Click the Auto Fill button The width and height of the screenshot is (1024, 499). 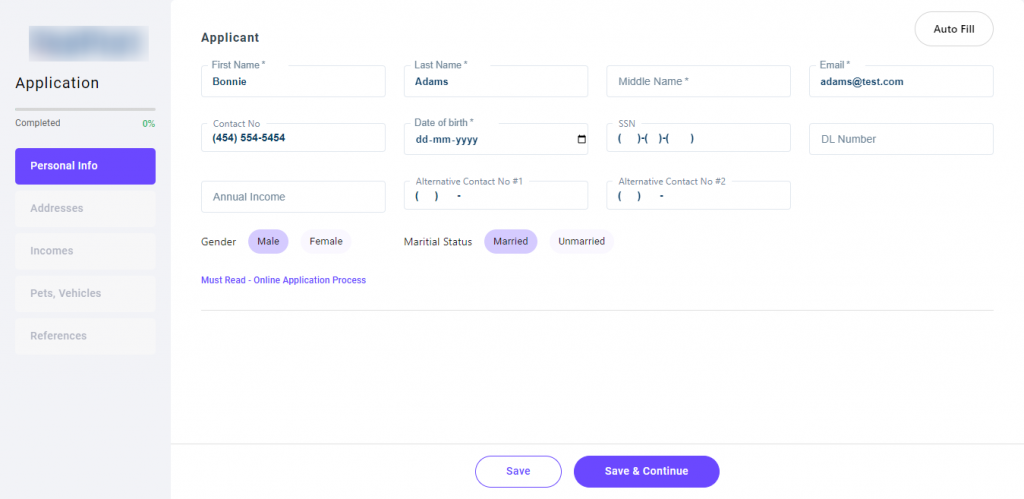[953, 29]
